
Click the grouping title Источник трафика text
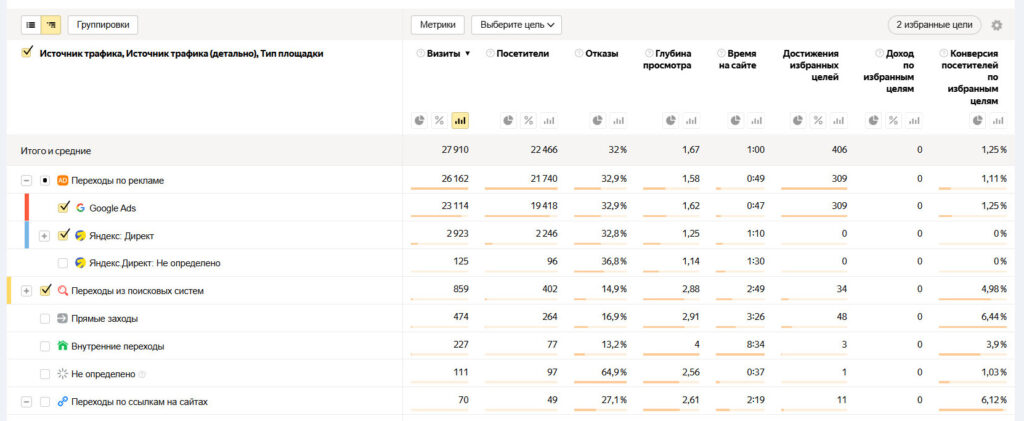(x=182, y=54)
